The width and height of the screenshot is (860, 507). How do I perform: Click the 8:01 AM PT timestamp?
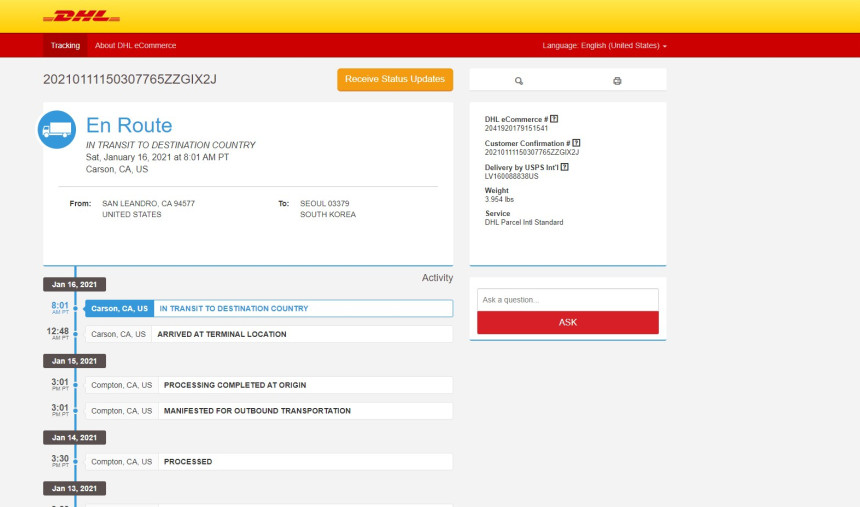coord(60,308)
